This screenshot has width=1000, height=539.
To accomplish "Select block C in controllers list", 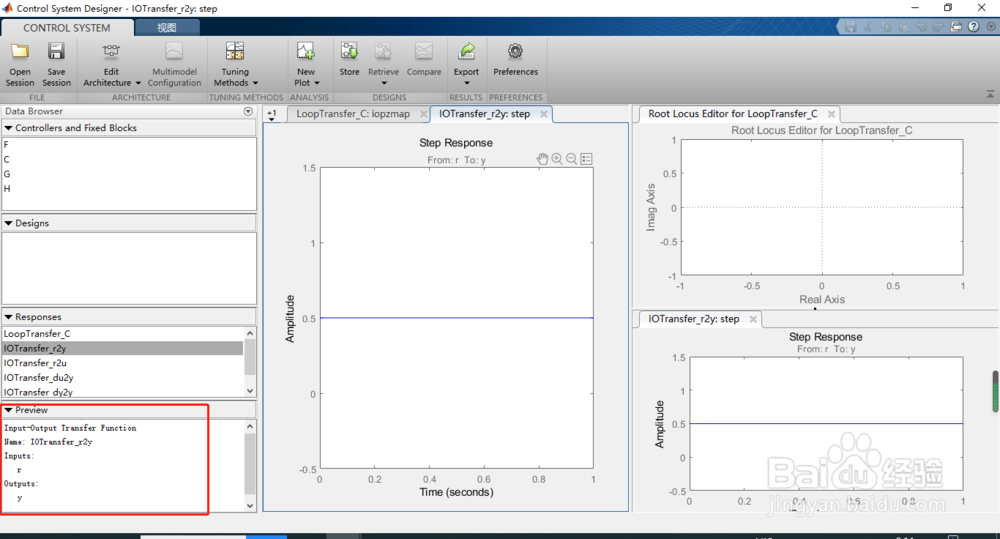I will [129, 159].
